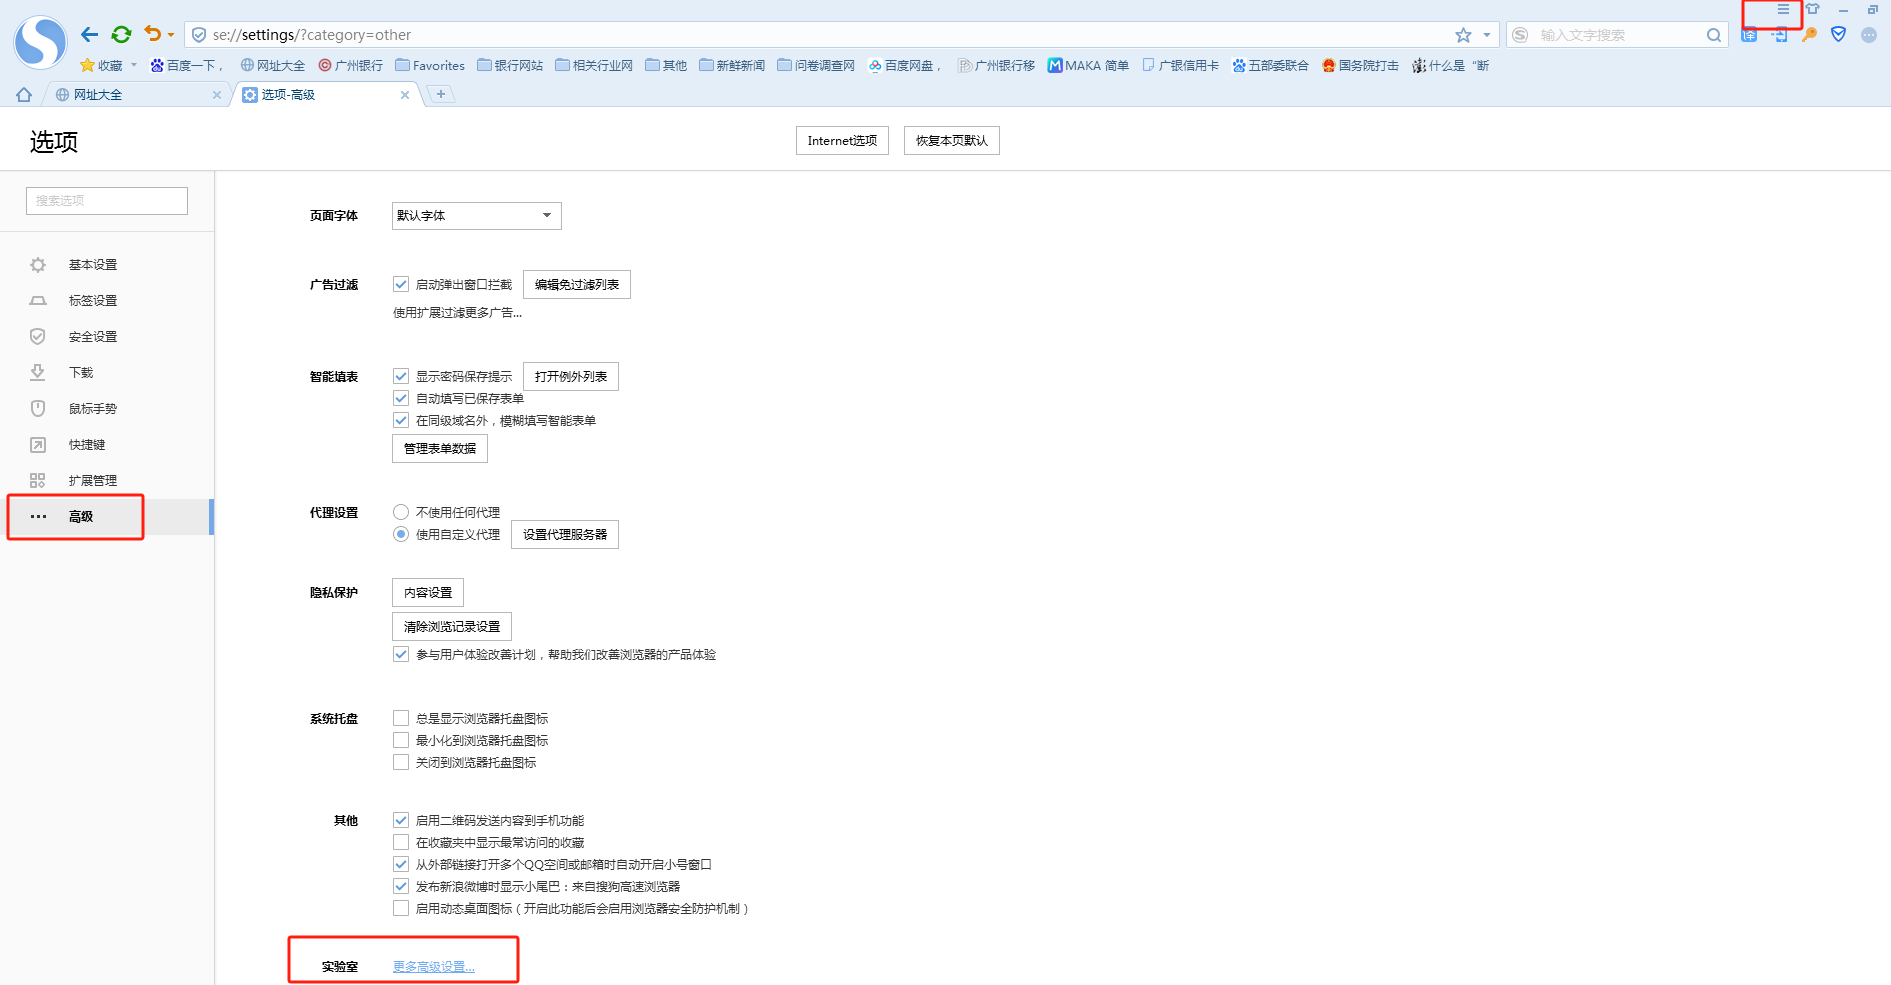Screen dimensions: 1891x985
Task: Enable 总是显示浏览器托盘图标 checkbox
Action: 401,719
